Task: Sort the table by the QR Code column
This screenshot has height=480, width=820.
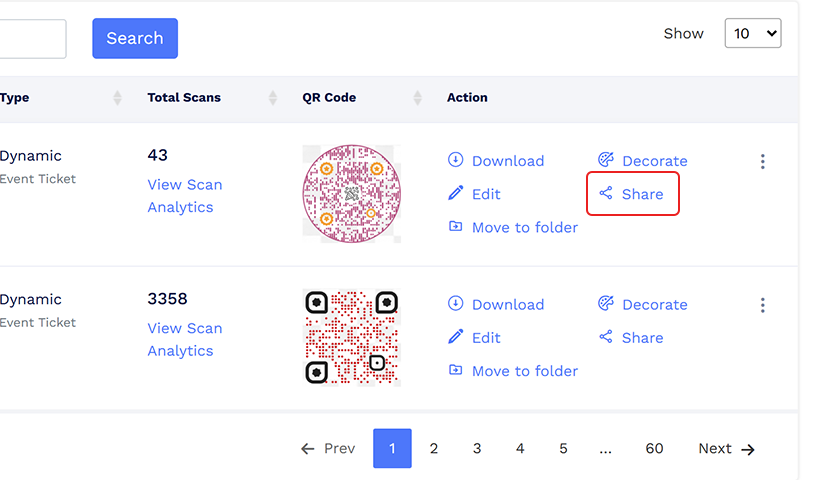Action: coord(417,98)
